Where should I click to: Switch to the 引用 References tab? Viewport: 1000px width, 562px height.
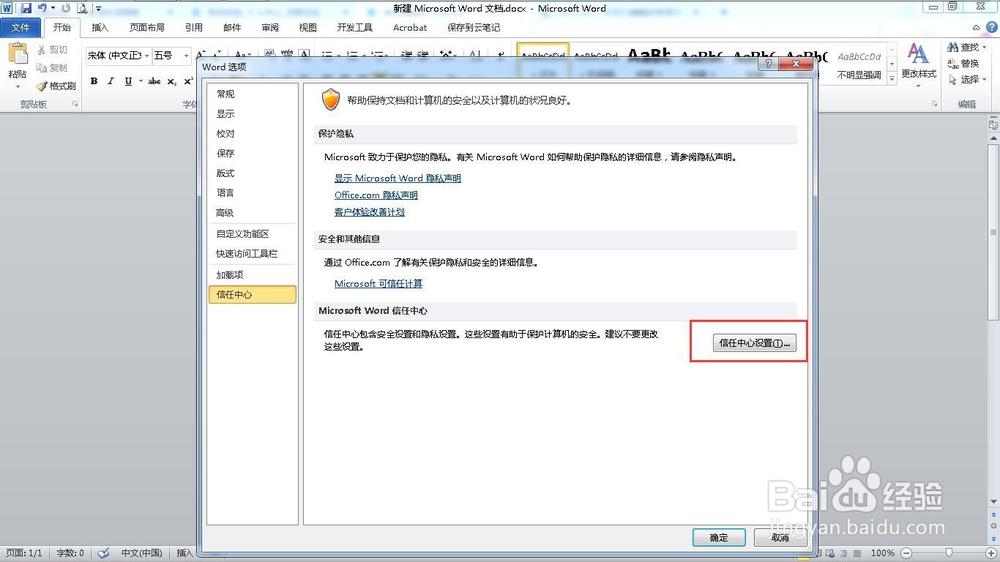194,27
